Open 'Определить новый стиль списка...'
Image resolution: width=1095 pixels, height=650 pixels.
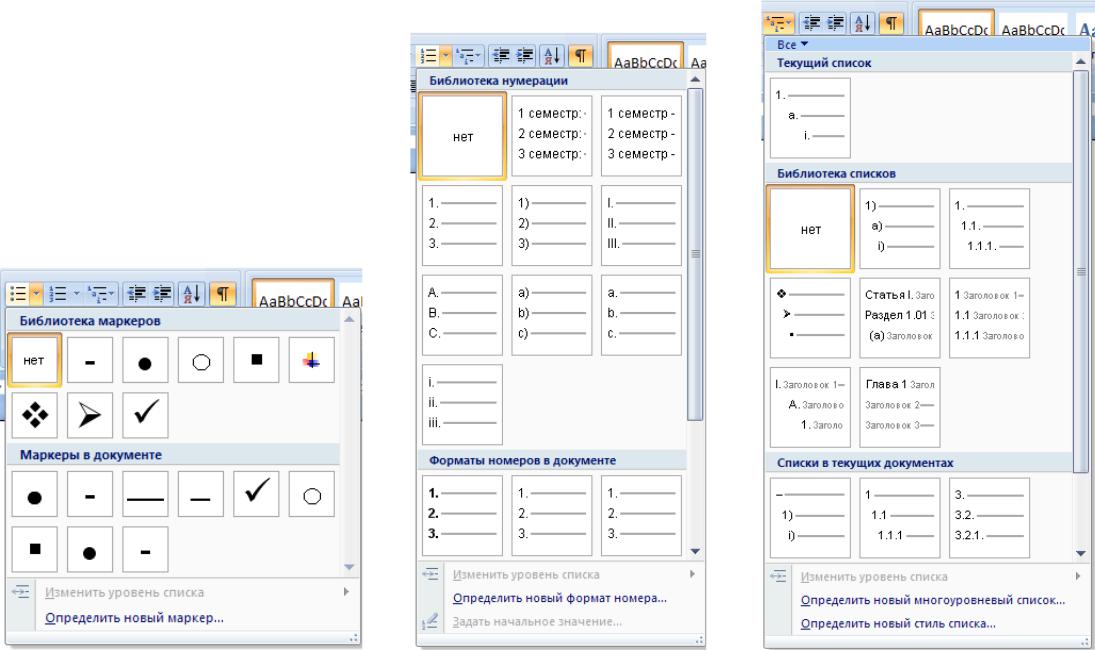tap(898, 623)
